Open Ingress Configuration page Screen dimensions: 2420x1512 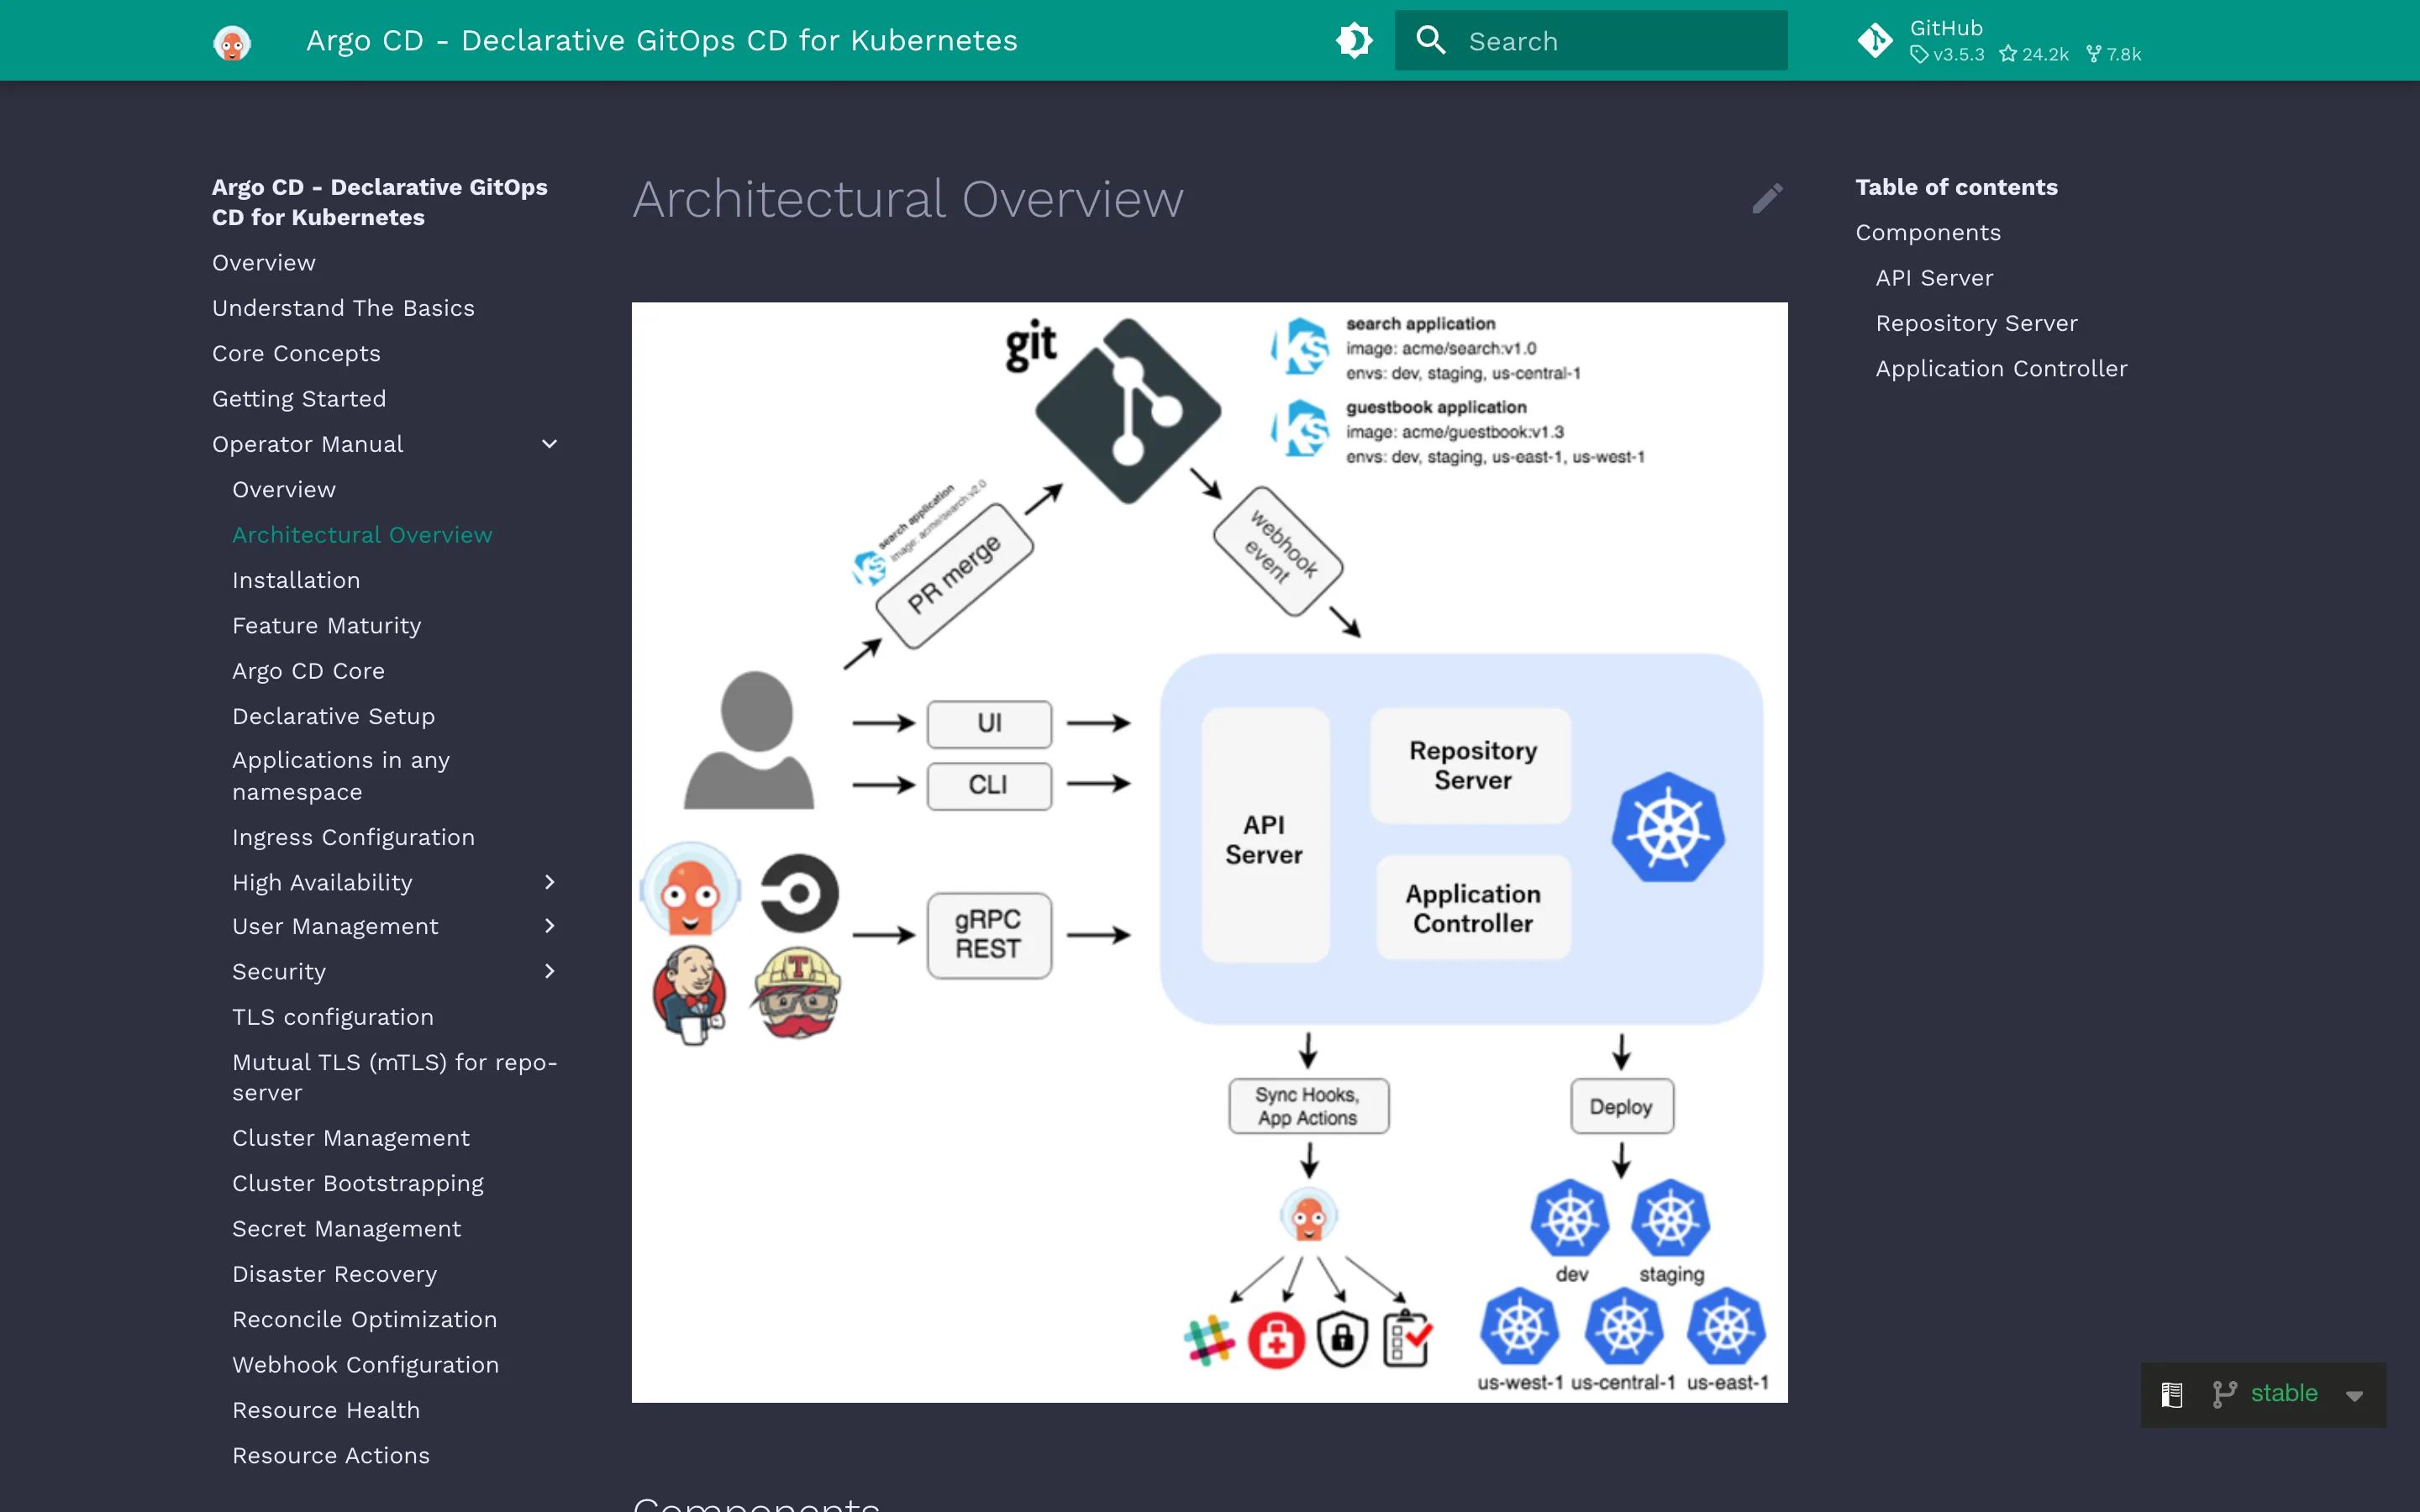click(x=354, y=837)
